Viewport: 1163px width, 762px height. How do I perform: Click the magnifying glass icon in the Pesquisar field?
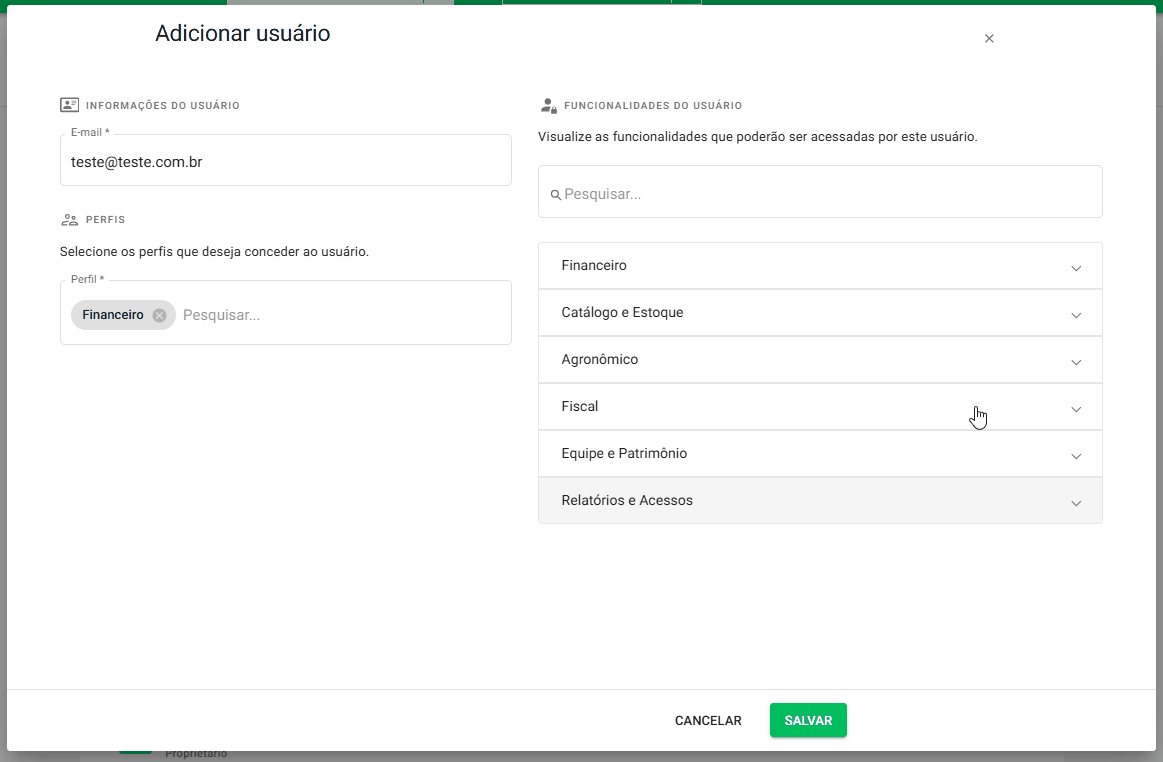[557, 193]
